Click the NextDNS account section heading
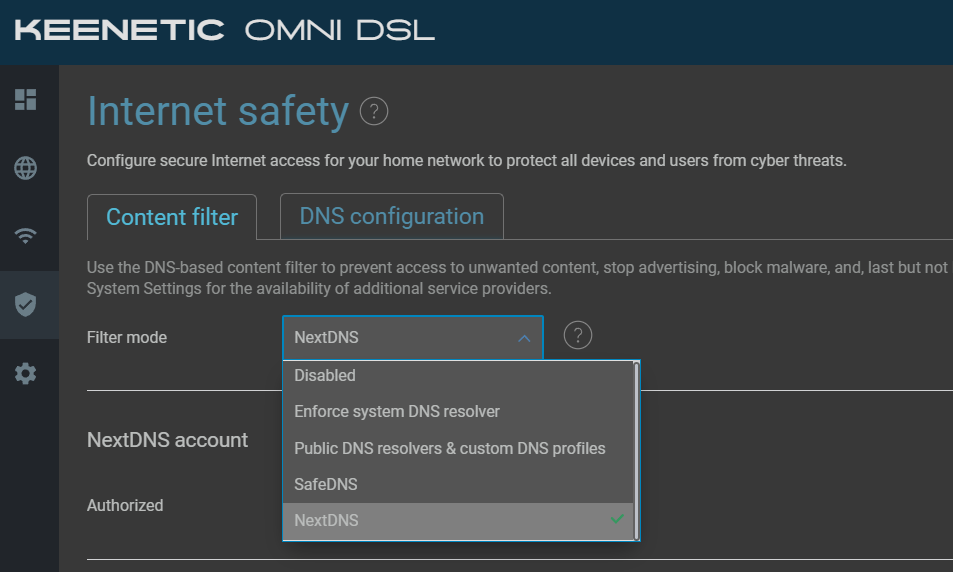 coord(167,440)
